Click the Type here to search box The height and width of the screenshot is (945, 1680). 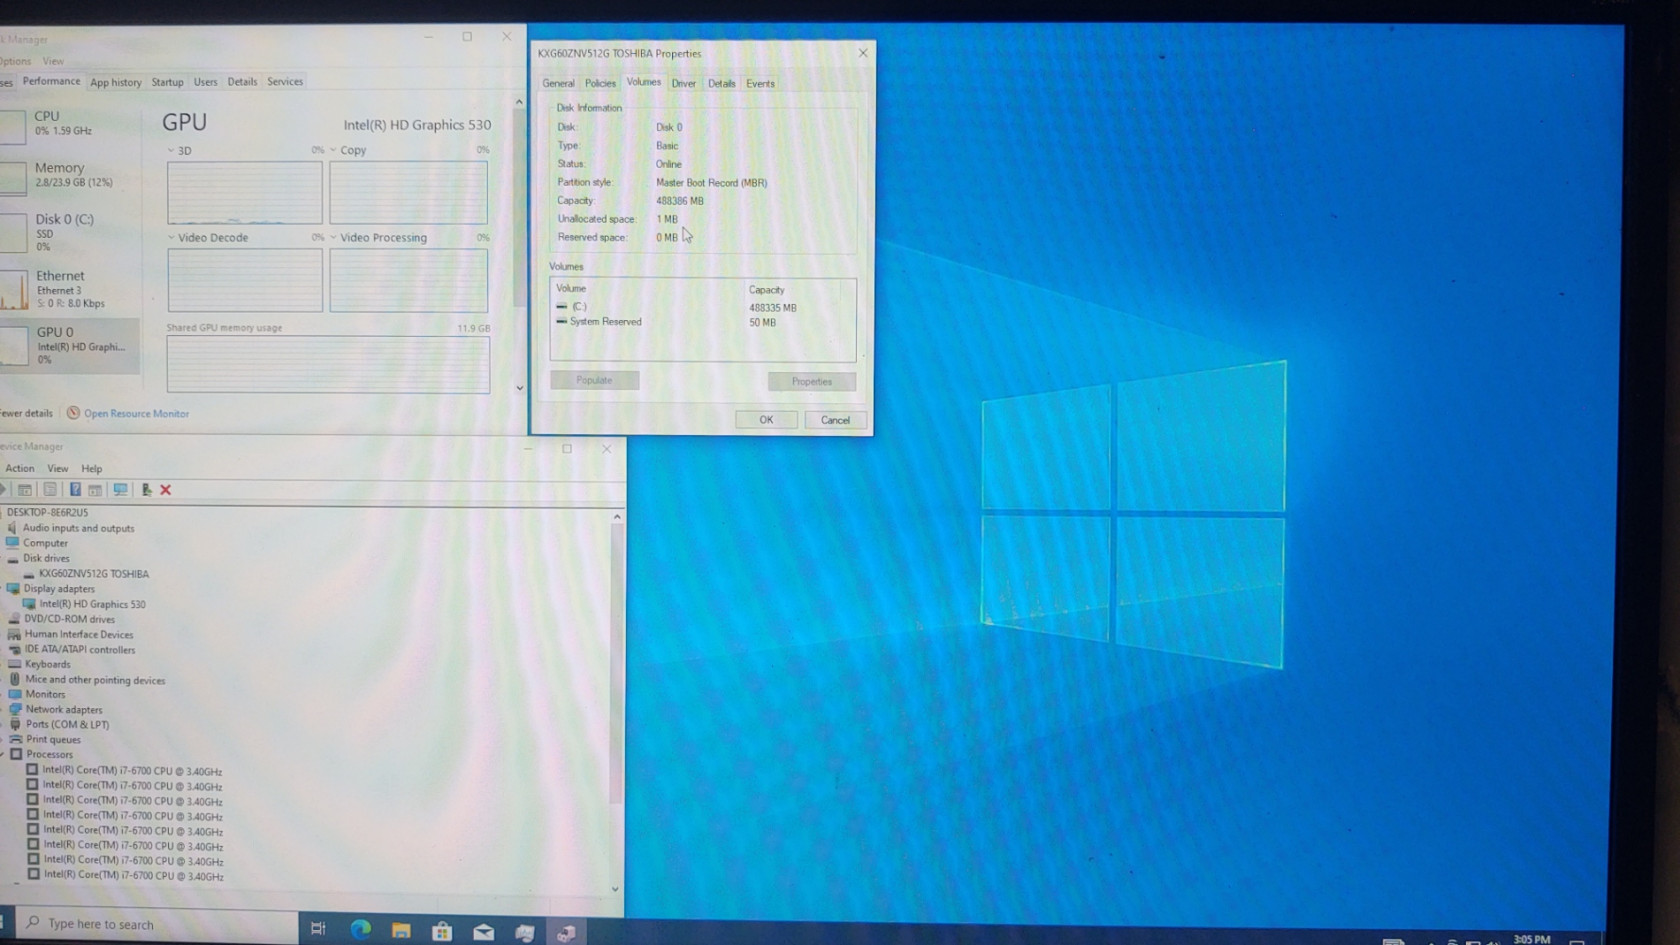pos(160,924)
